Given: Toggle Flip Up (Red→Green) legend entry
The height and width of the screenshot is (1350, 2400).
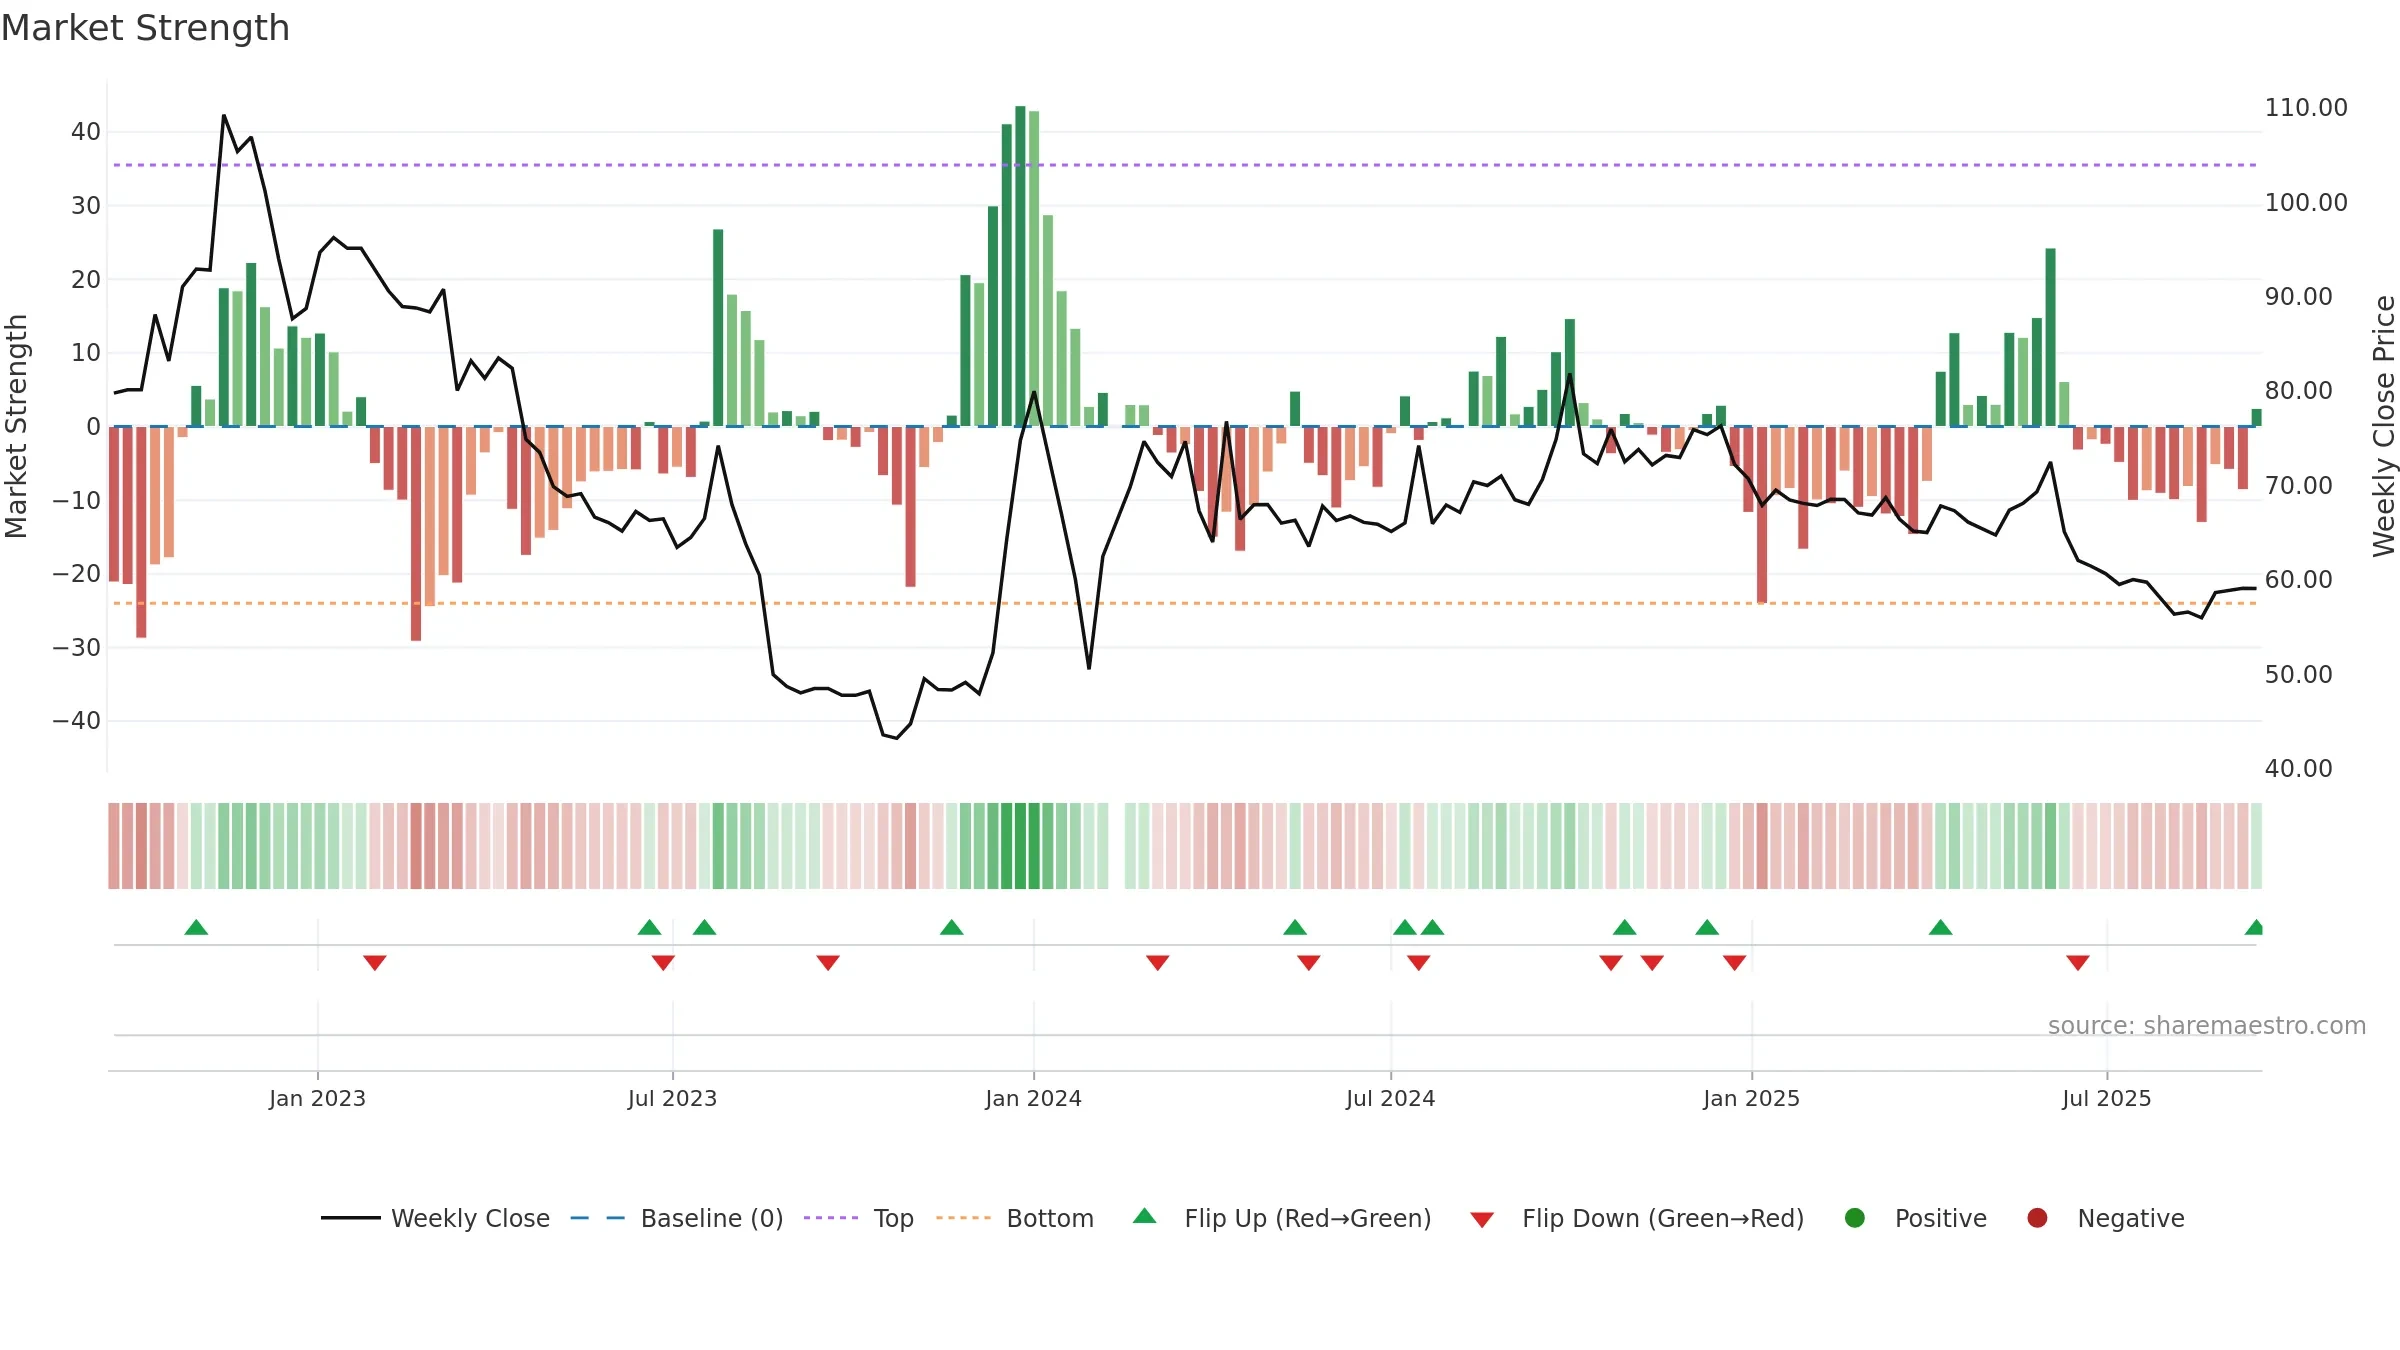Looking at the screenshot, I should coord(1282,1218).
